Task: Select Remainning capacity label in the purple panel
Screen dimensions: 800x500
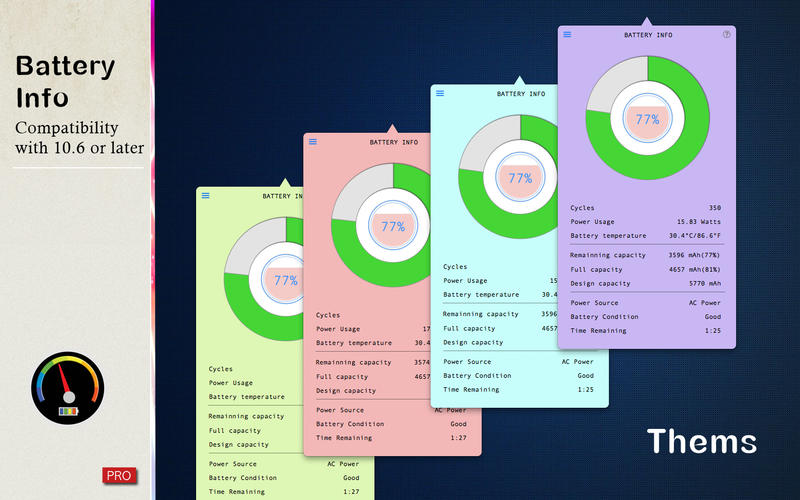Action: click(x=608, y=255)
